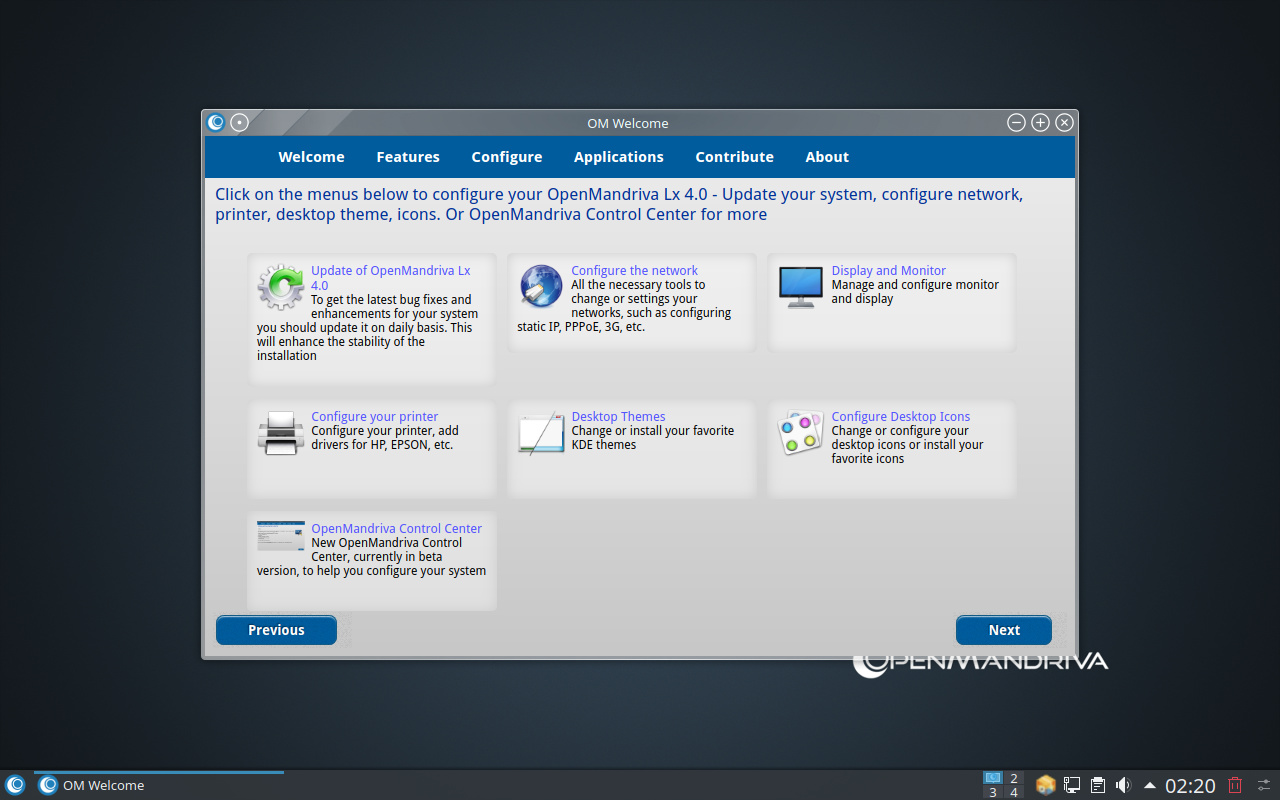This screenshot has width=1280, height=800.
Task: Click the printer icon
Action: click(x=281, y=432)
